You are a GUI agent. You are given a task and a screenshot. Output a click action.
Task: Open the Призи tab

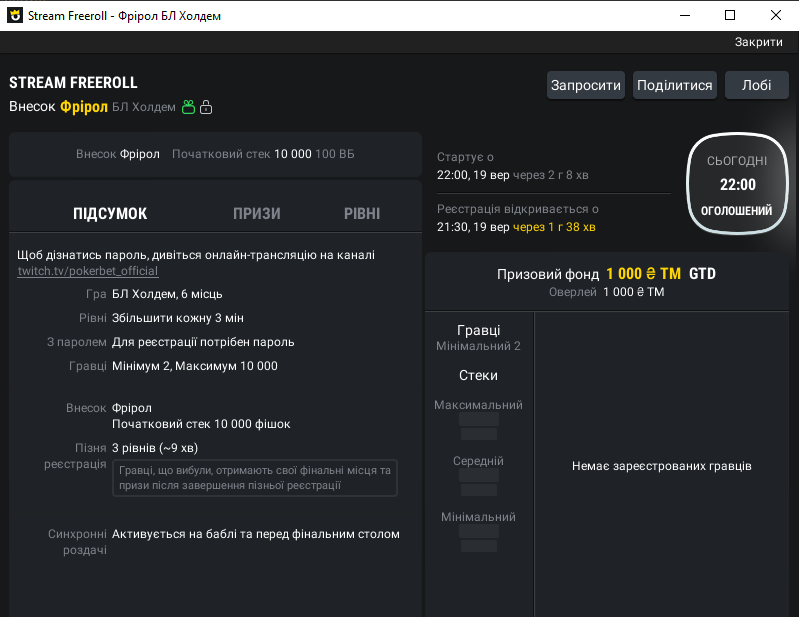tap(256, 213)
